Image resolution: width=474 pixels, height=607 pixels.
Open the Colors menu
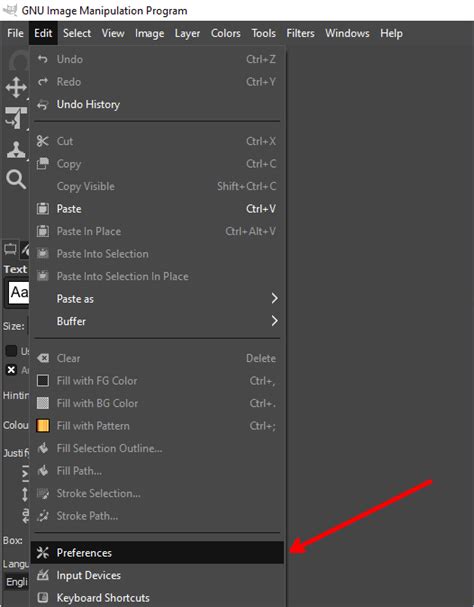(x=226, y=33)
